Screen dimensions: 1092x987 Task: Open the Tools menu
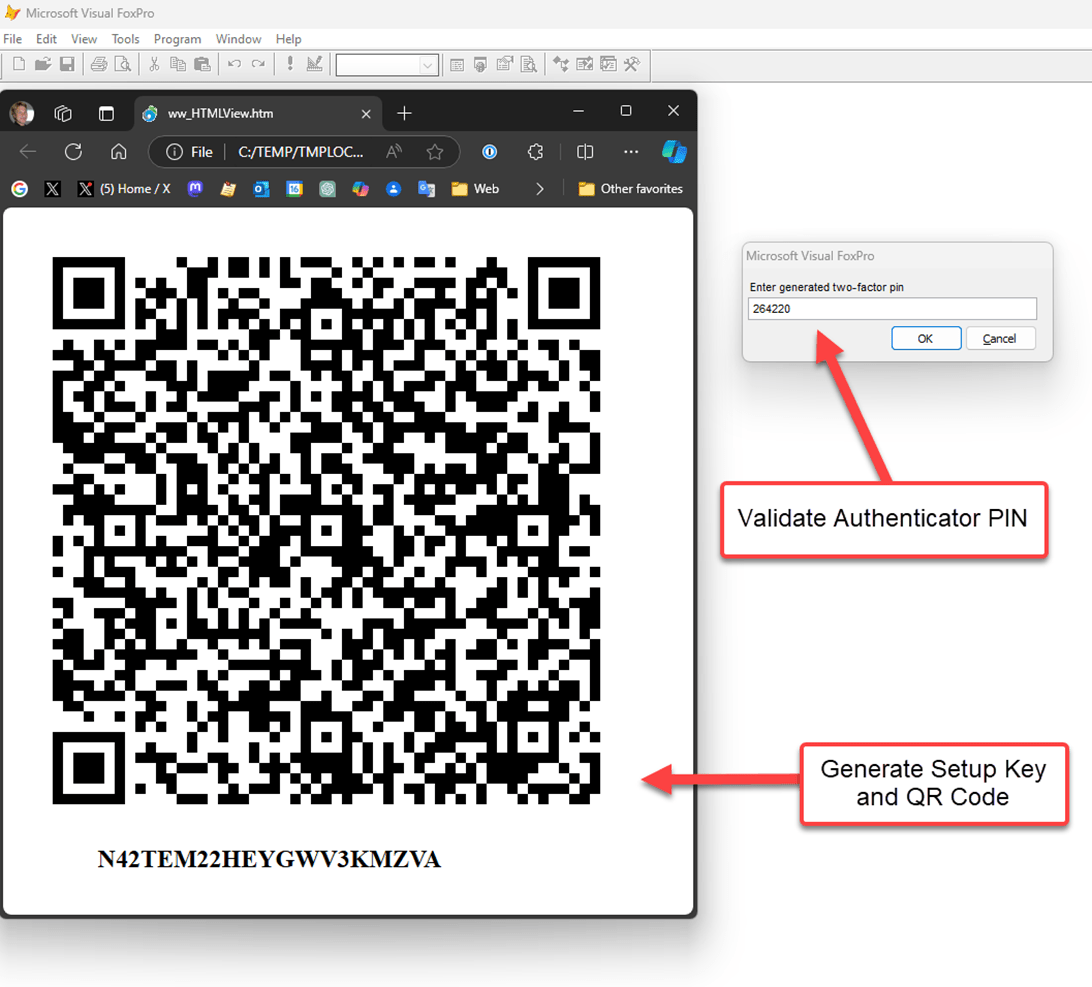pyautogui.click(x=125, y=39)
